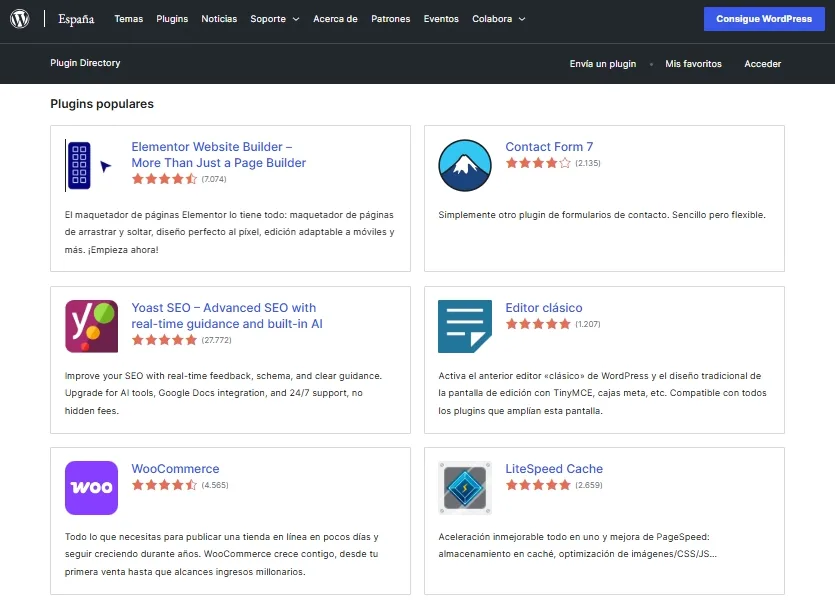Click the description "Activa el anterior editor"

pos(602,393)
